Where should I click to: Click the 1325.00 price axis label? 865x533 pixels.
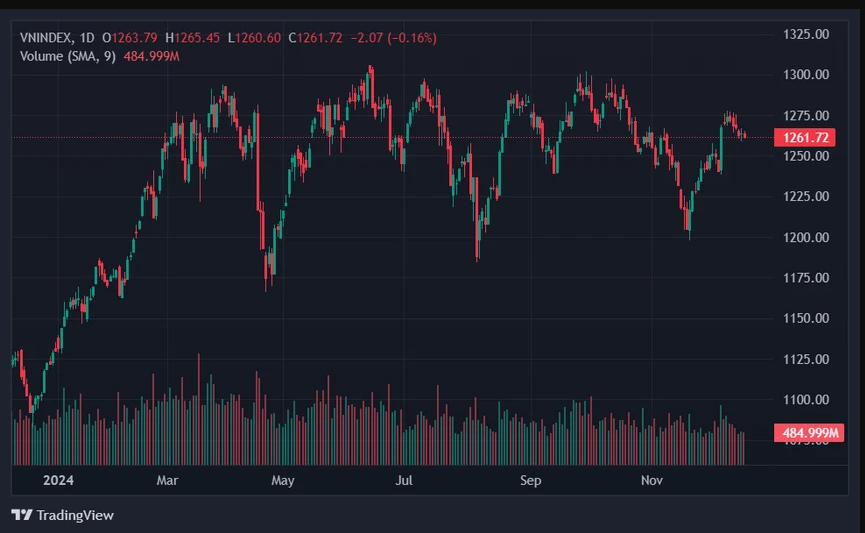click(x=806, y=34)
